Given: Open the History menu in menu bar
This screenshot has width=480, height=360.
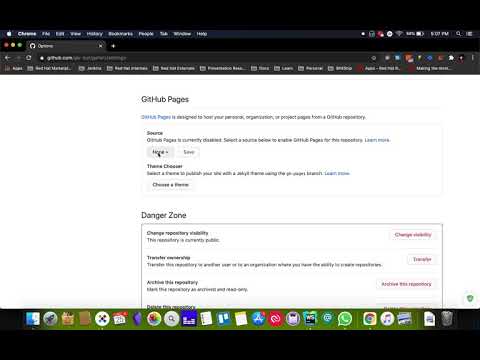Looking at the screenshot, I should (x=95, y=34).
